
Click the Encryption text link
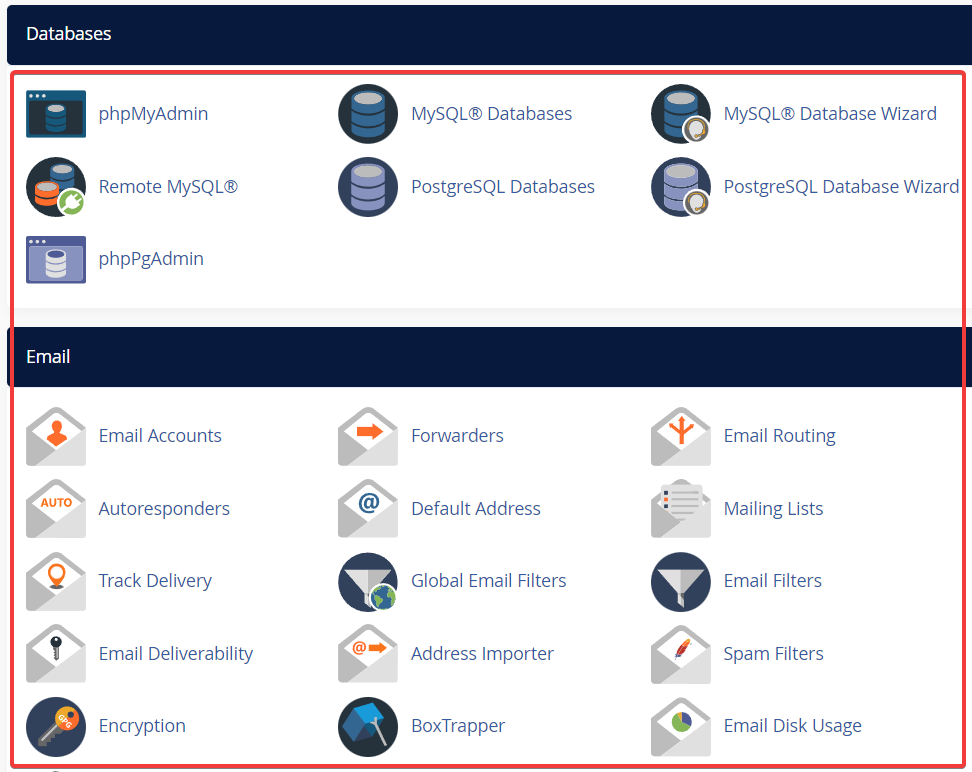click(x=142, y=726)
